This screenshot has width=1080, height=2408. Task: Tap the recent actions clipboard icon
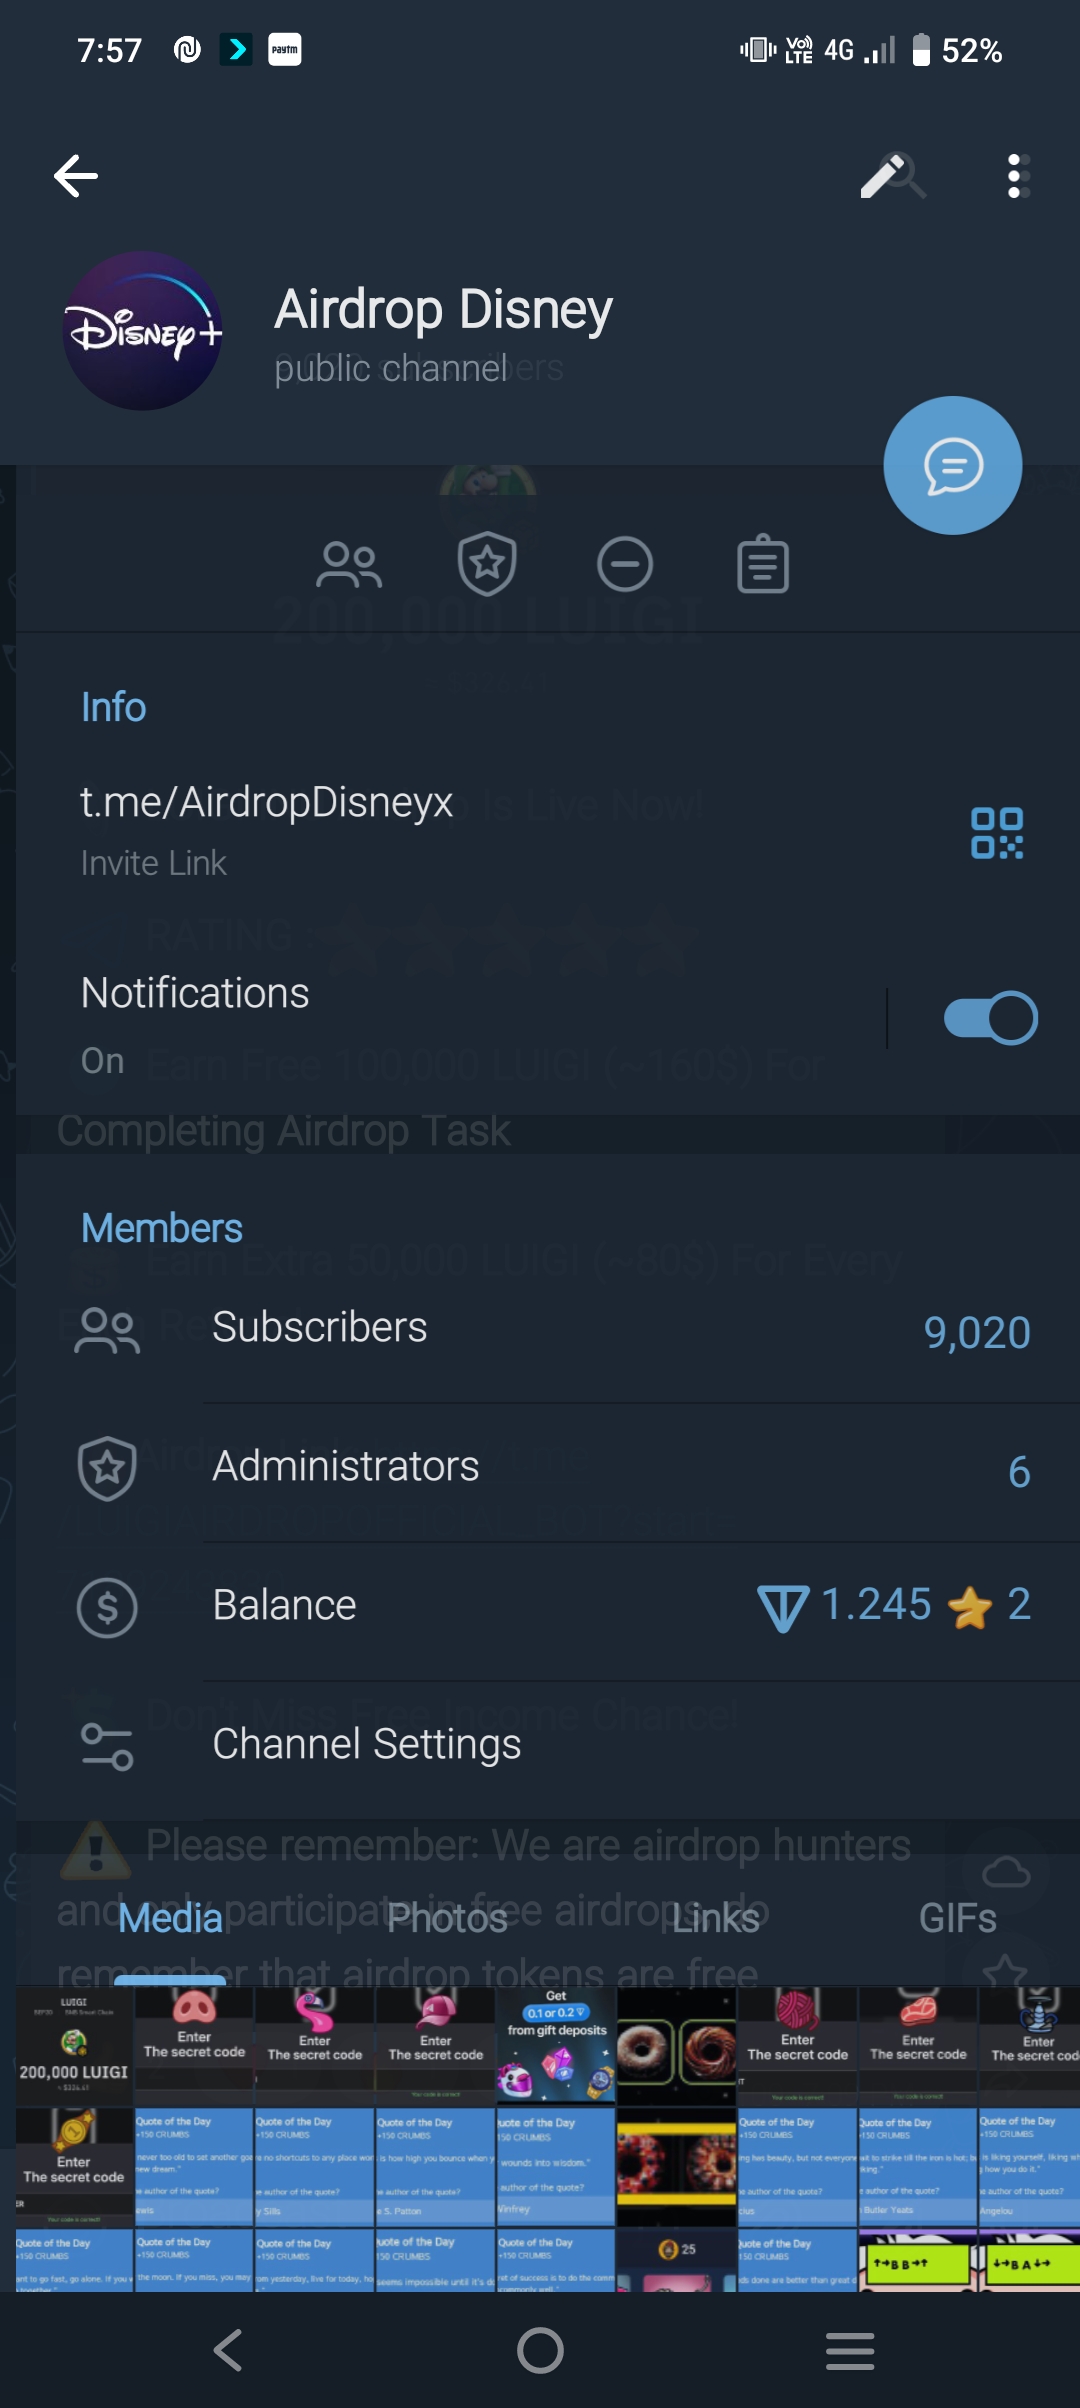tap(763, 565)
